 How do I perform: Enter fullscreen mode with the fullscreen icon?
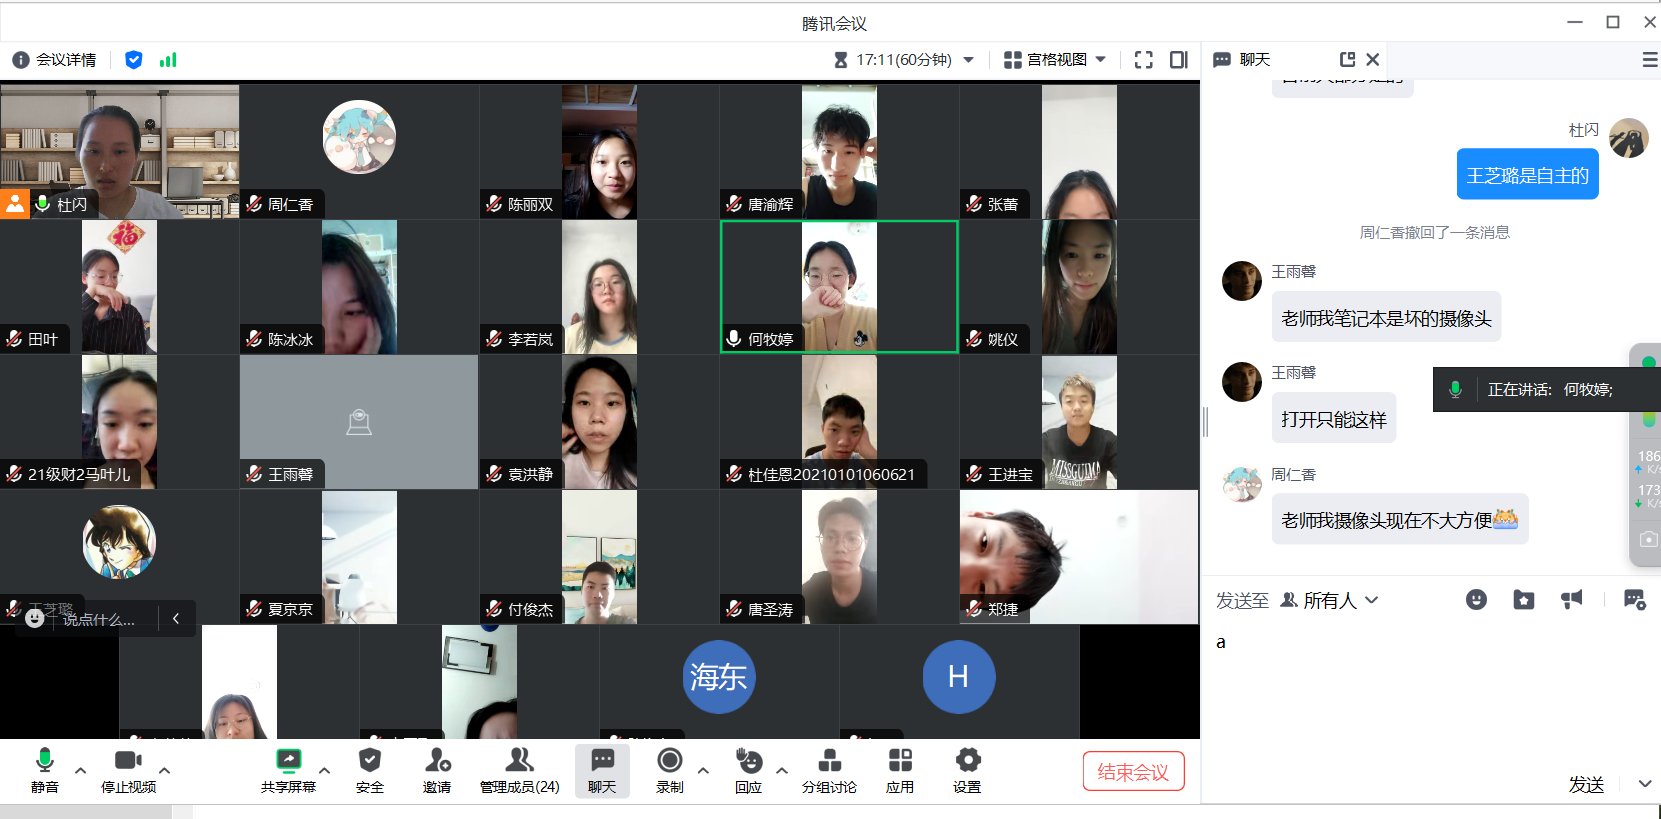tap(1144, 60)
